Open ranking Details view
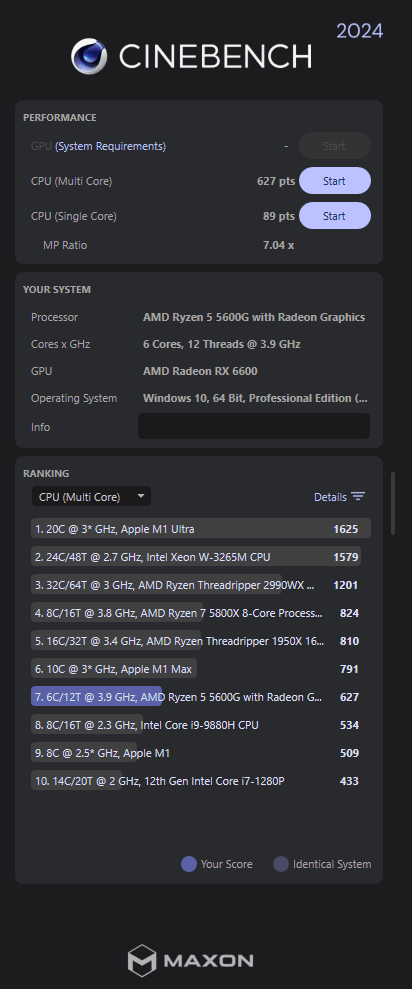Image resolution: width=412 pixels, height=989 pixels. pyautogui.click(x=330, y=497)
